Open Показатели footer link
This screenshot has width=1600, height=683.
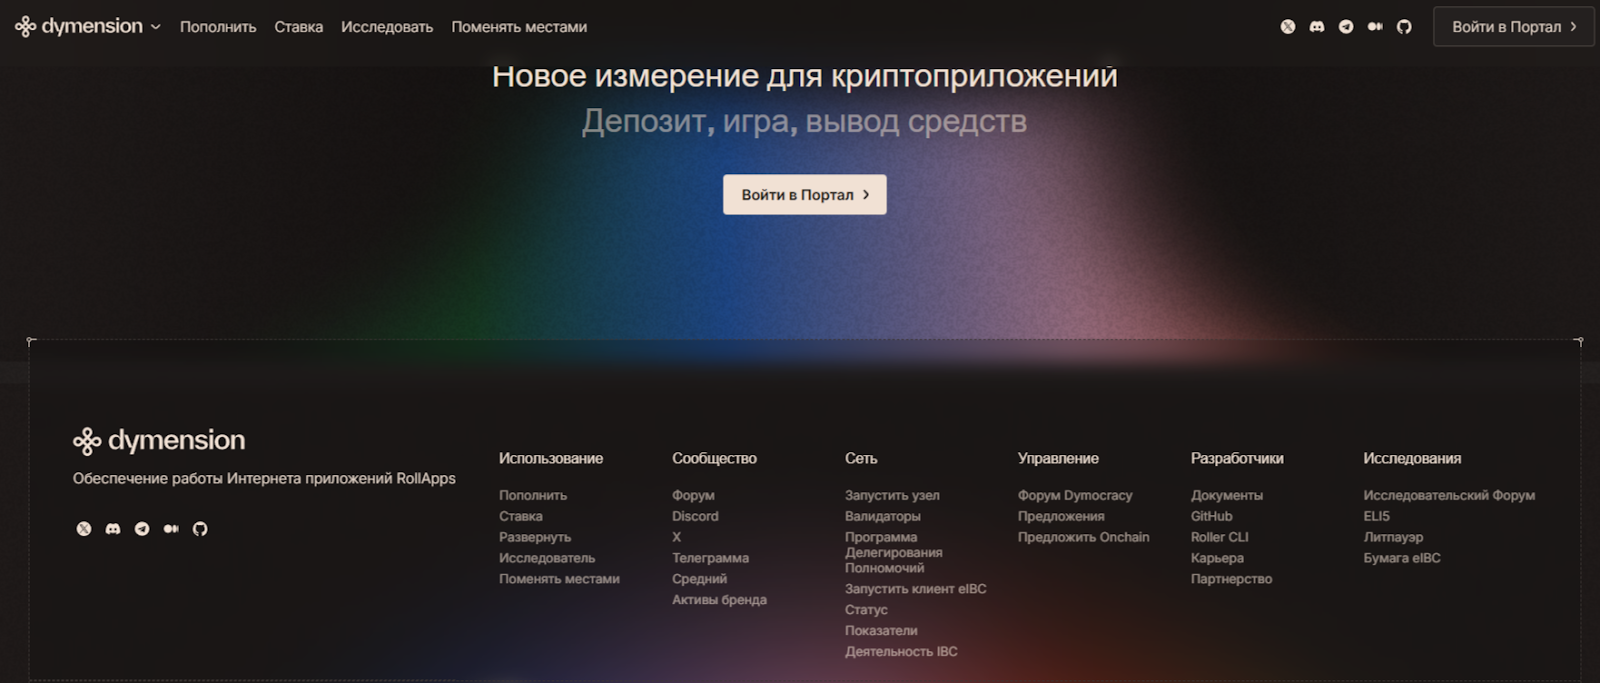pyautogui.click(x=881, y=631)
